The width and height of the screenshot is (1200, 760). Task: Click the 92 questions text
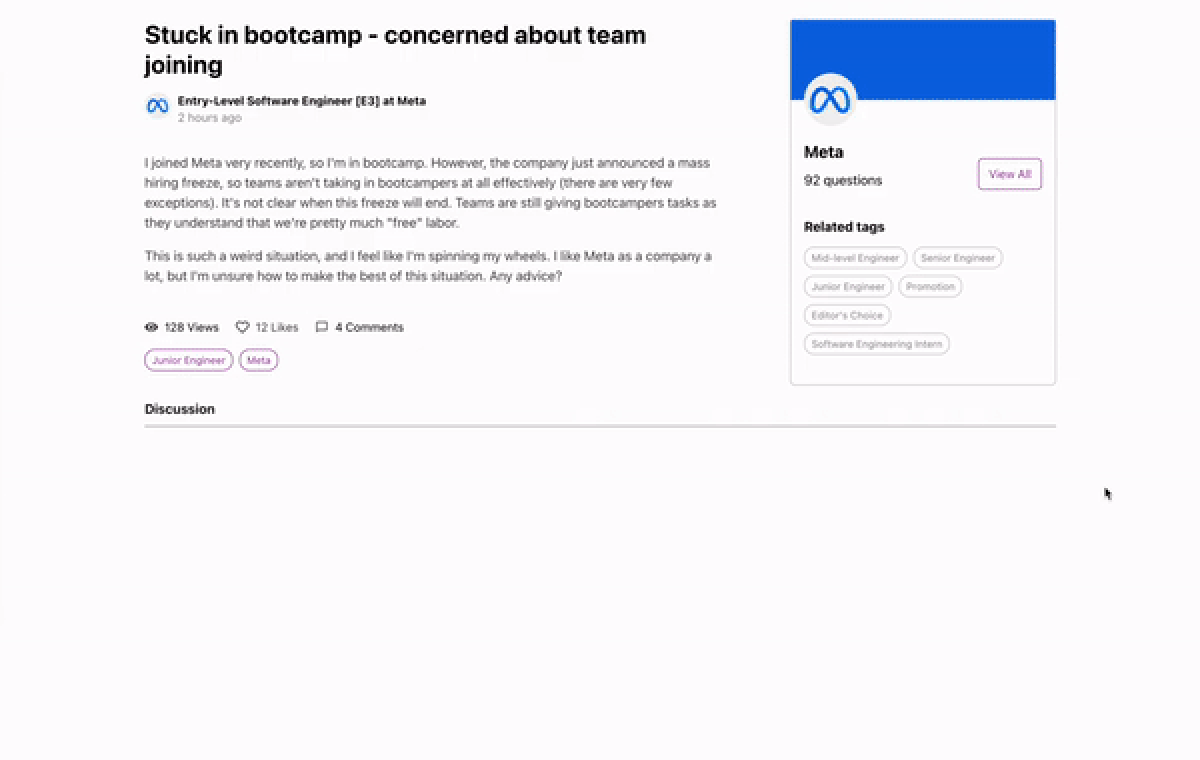click(x=843, y=181)
